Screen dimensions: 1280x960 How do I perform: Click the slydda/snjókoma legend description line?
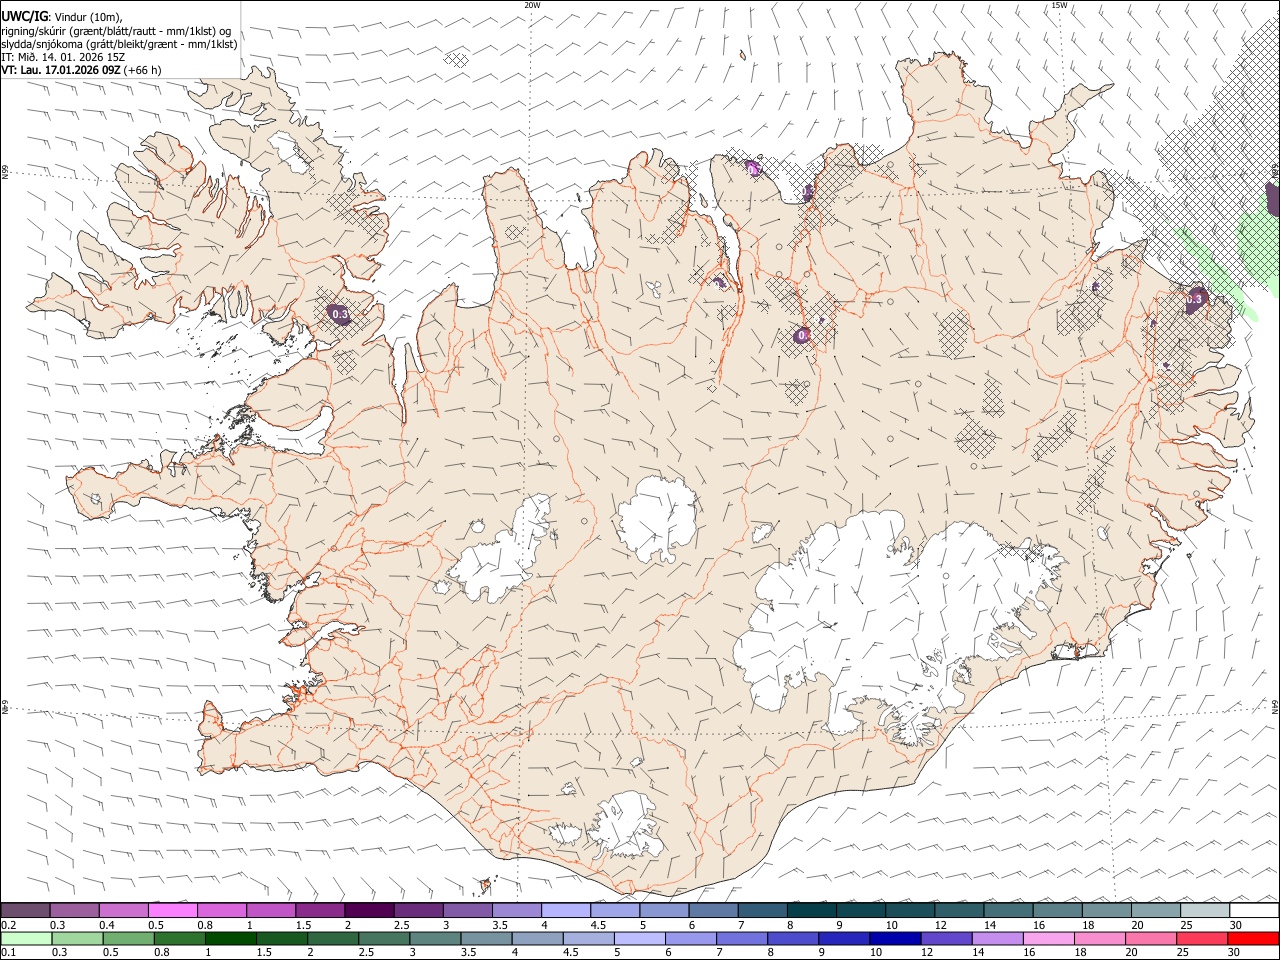coord(119,44)
